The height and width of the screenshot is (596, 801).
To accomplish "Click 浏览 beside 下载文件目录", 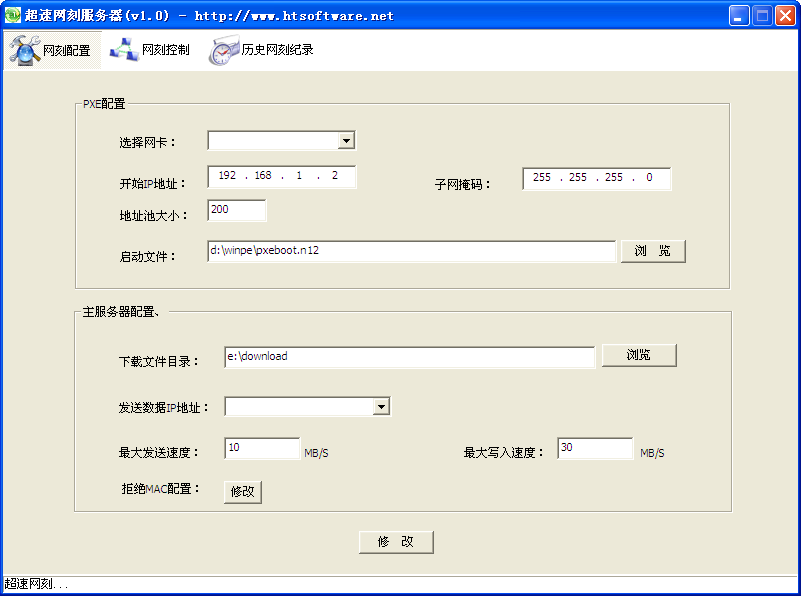I will pyautogui.click(x=638, y=355).
